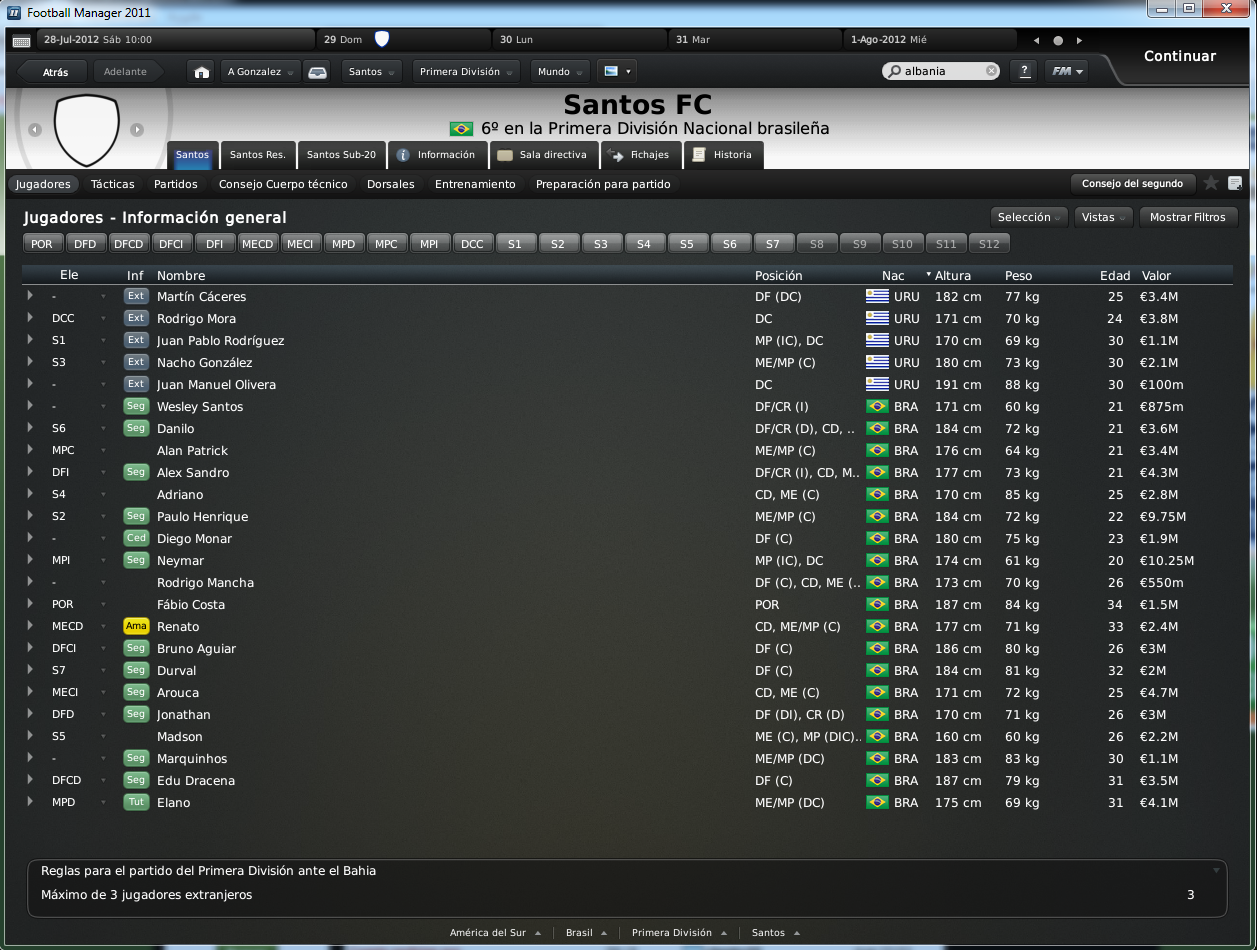The image size is (1257, 950).
Task: Switch to the Fichajes tab
Action: point(641,155)
